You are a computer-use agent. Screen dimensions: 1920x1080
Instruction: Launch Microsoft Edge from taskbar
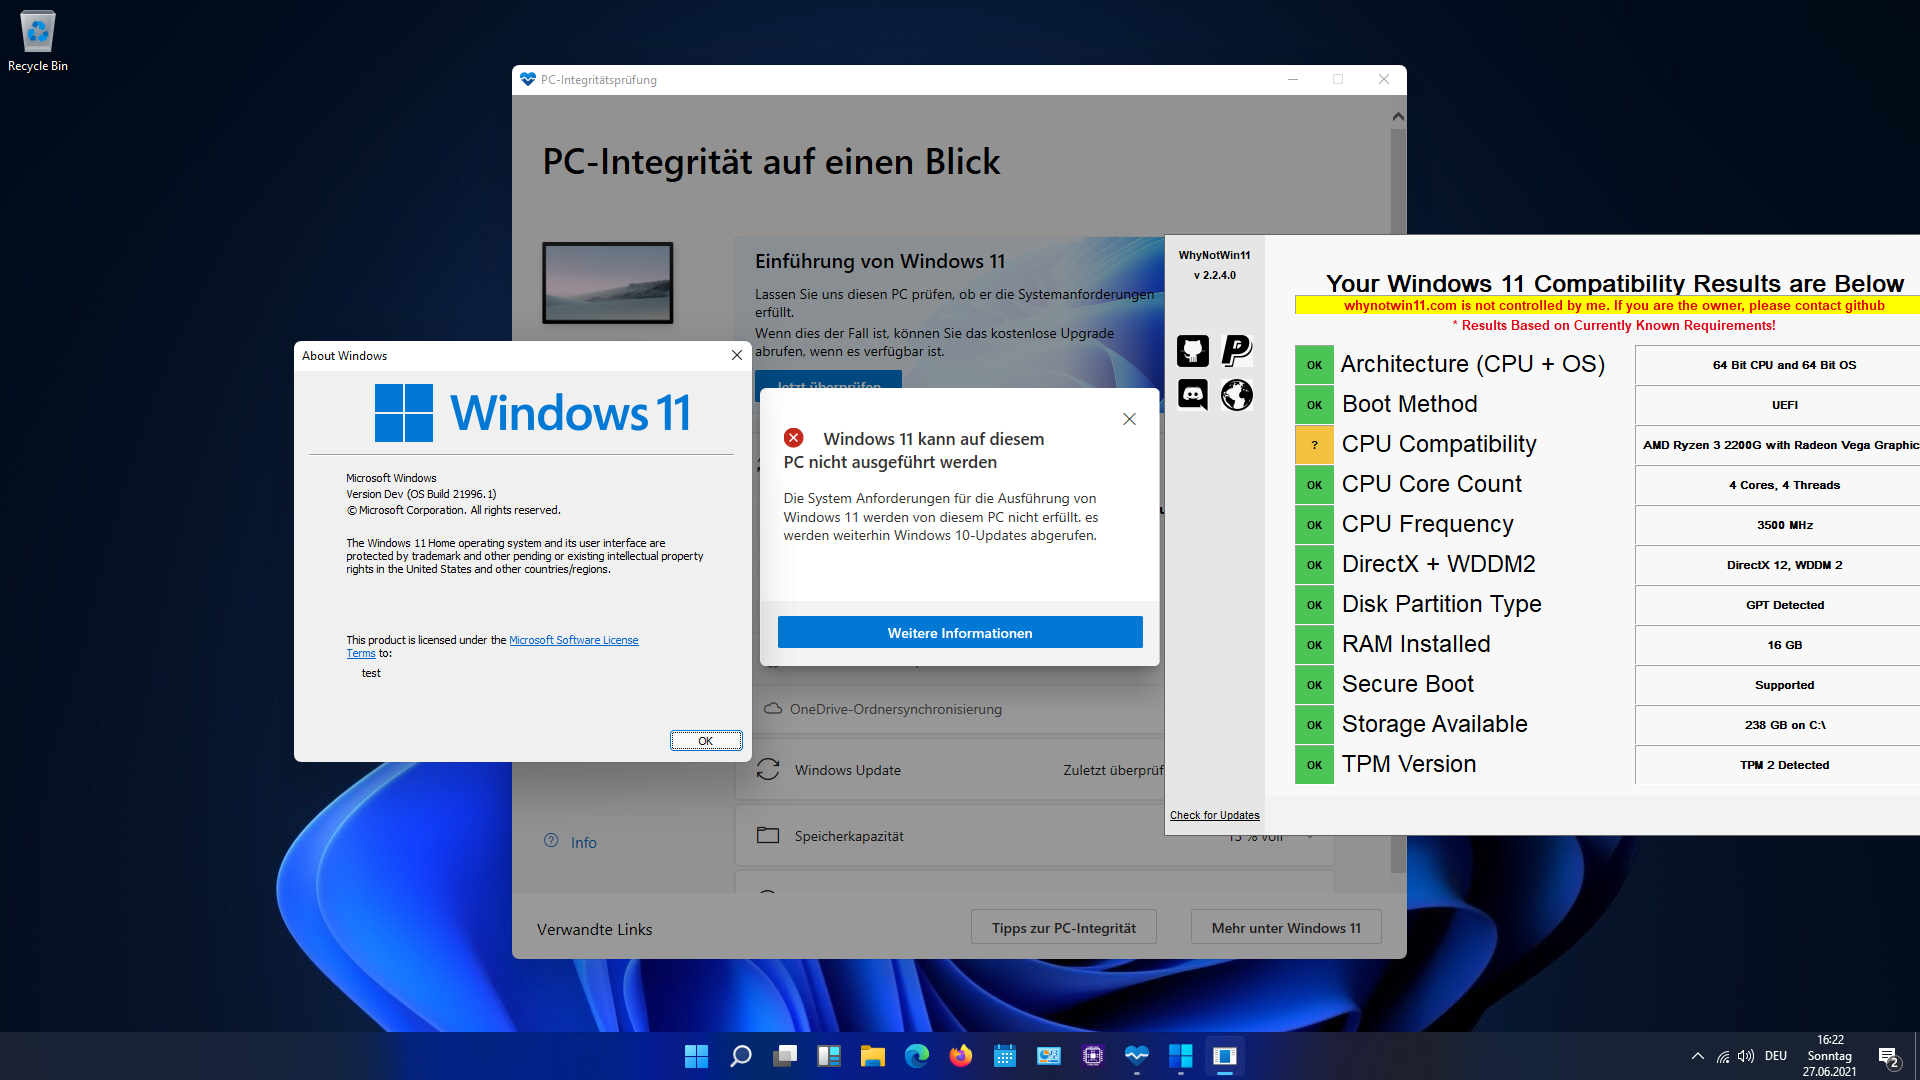point(917,1056)
